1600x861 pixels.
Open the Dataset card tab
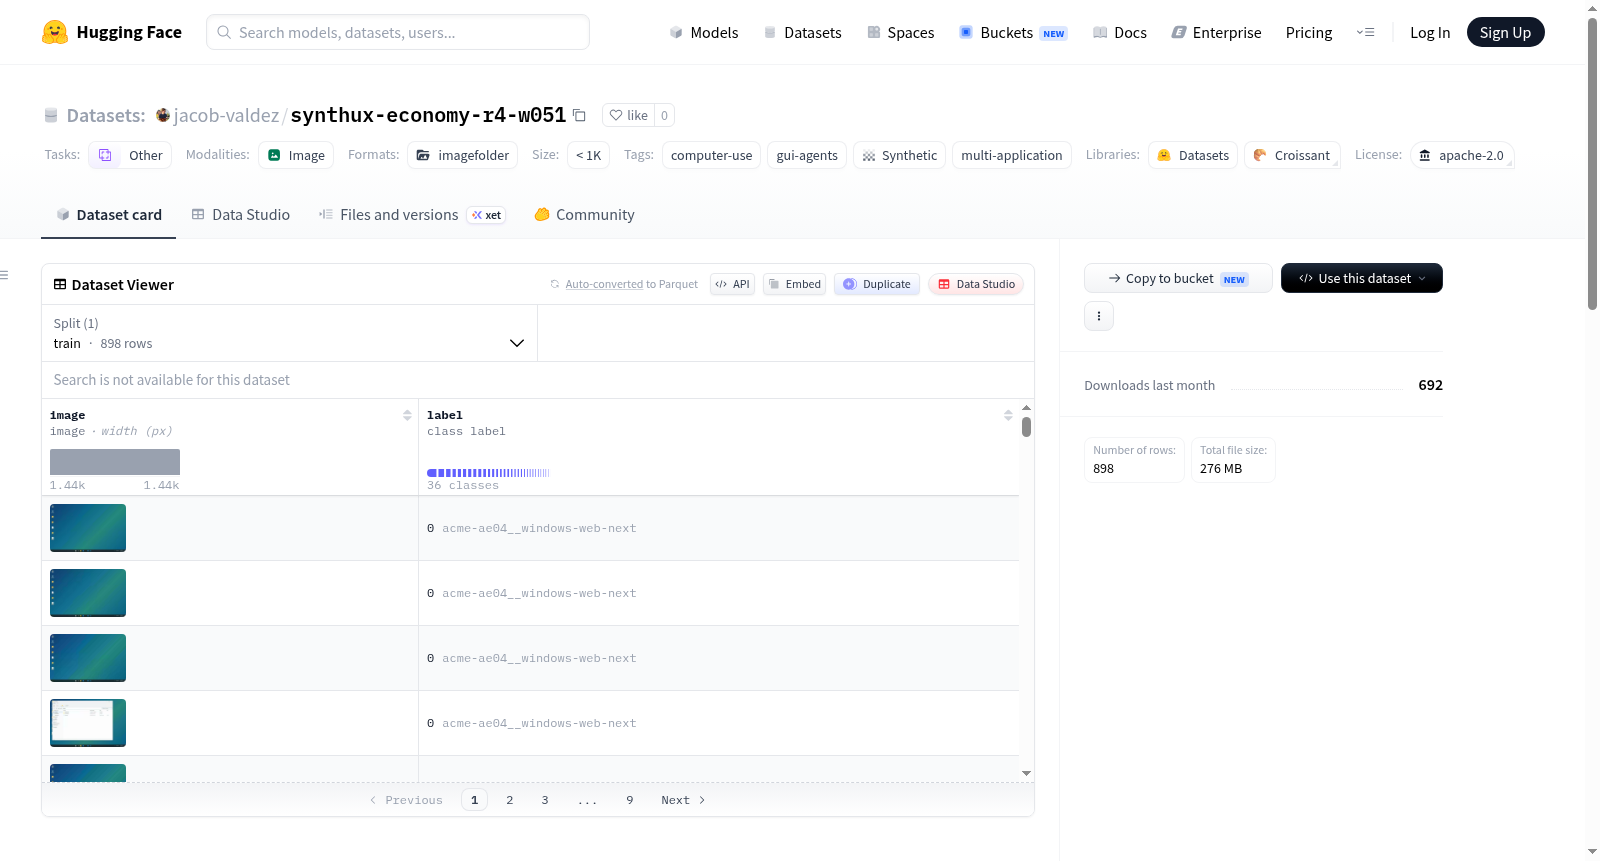click(x=108, y=214)
